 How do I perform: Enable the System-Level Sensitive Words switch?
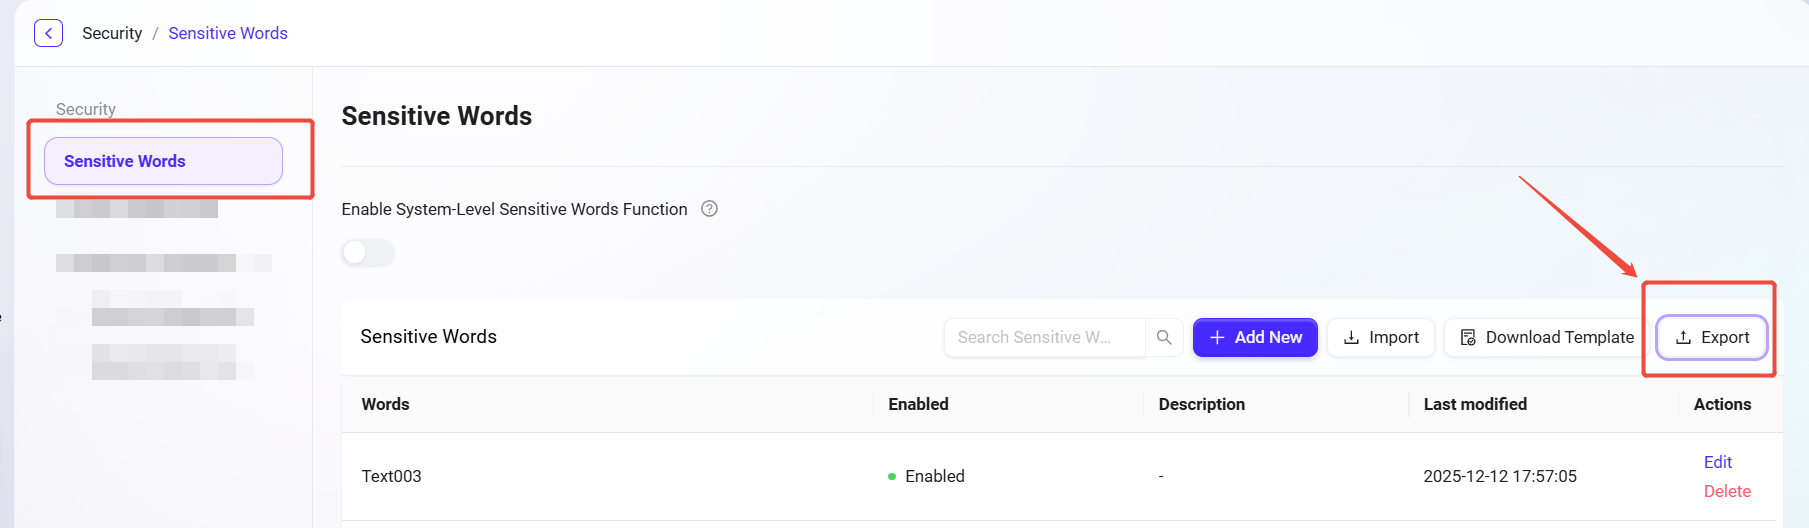click(368, 252)
